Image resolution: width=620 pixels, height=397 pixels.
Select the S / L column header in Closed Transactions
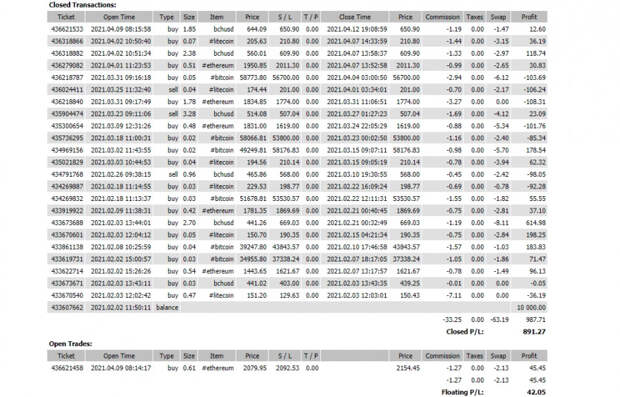285,17
